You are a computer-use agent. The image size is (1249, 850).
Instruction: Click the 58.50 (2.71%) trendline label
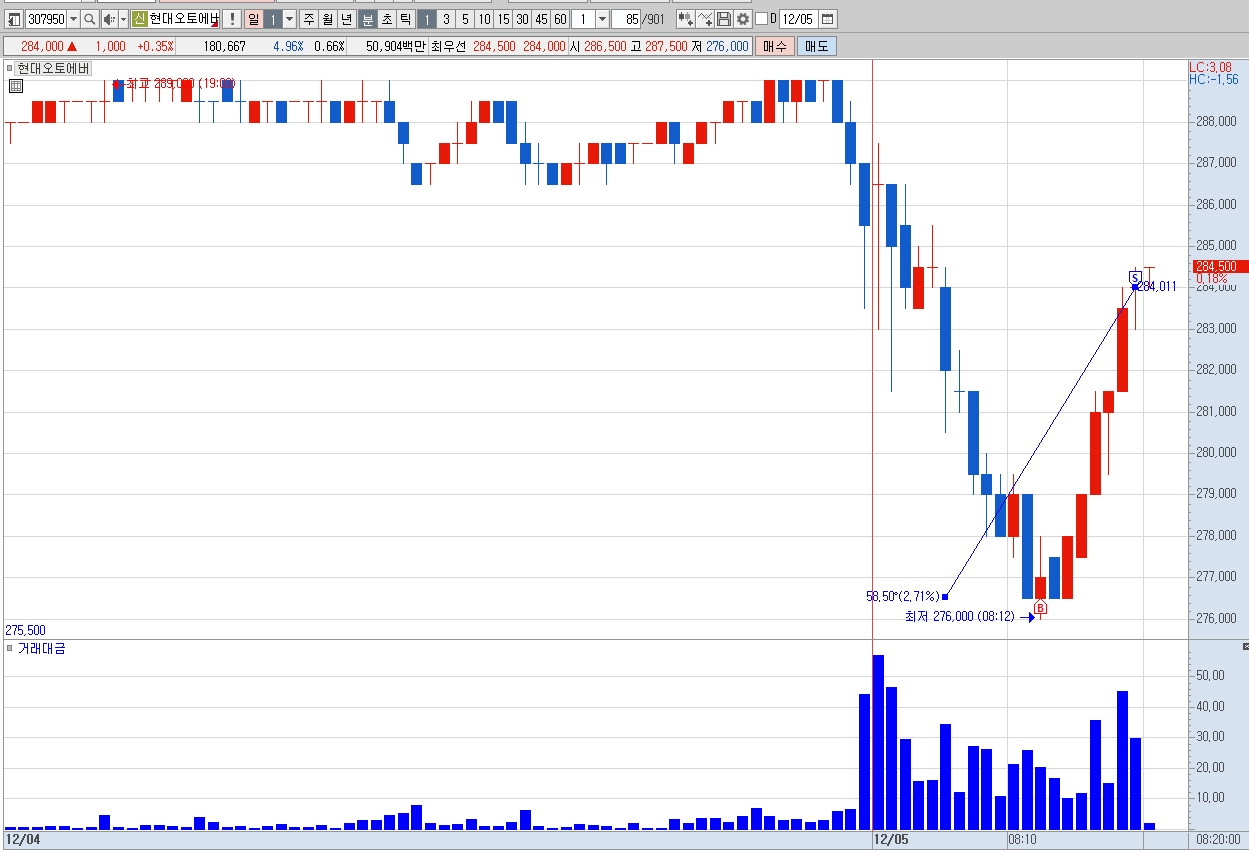(902, 596)
